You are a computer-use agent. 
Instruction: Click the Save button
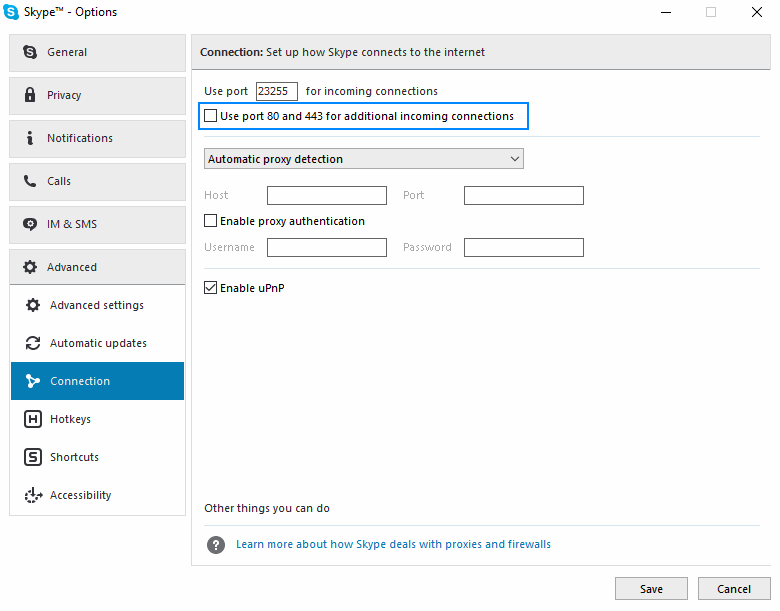[651, 589]
